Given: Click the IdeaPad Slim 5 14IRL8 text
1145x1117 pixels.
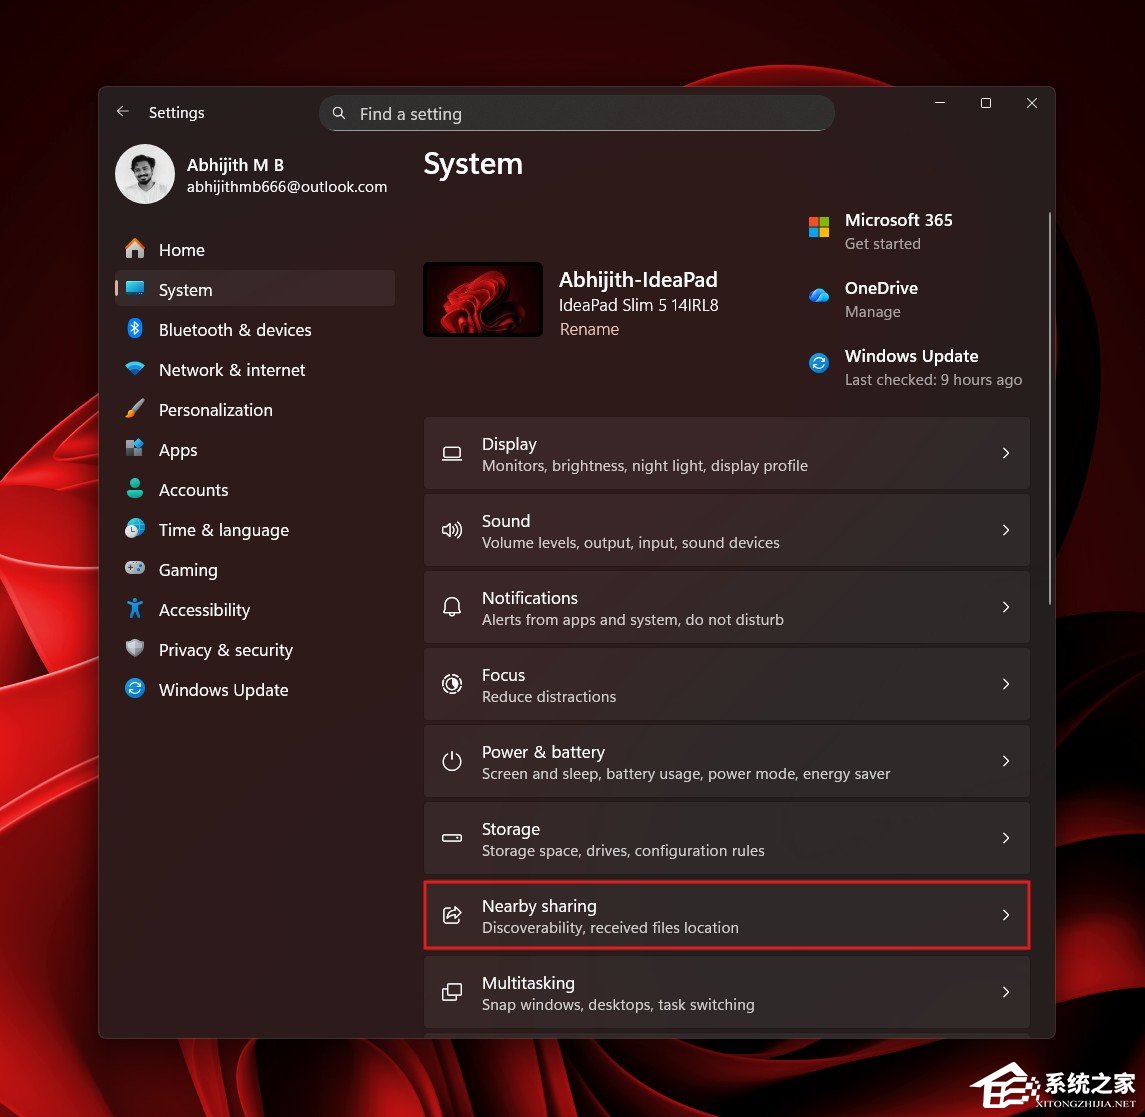Looking at the screenshot, I should click(638, 305).
